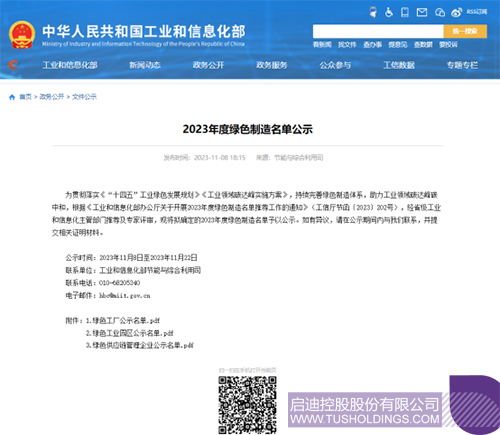Click the national emblem logo
The image size is (500, 435).
(22, 35)
